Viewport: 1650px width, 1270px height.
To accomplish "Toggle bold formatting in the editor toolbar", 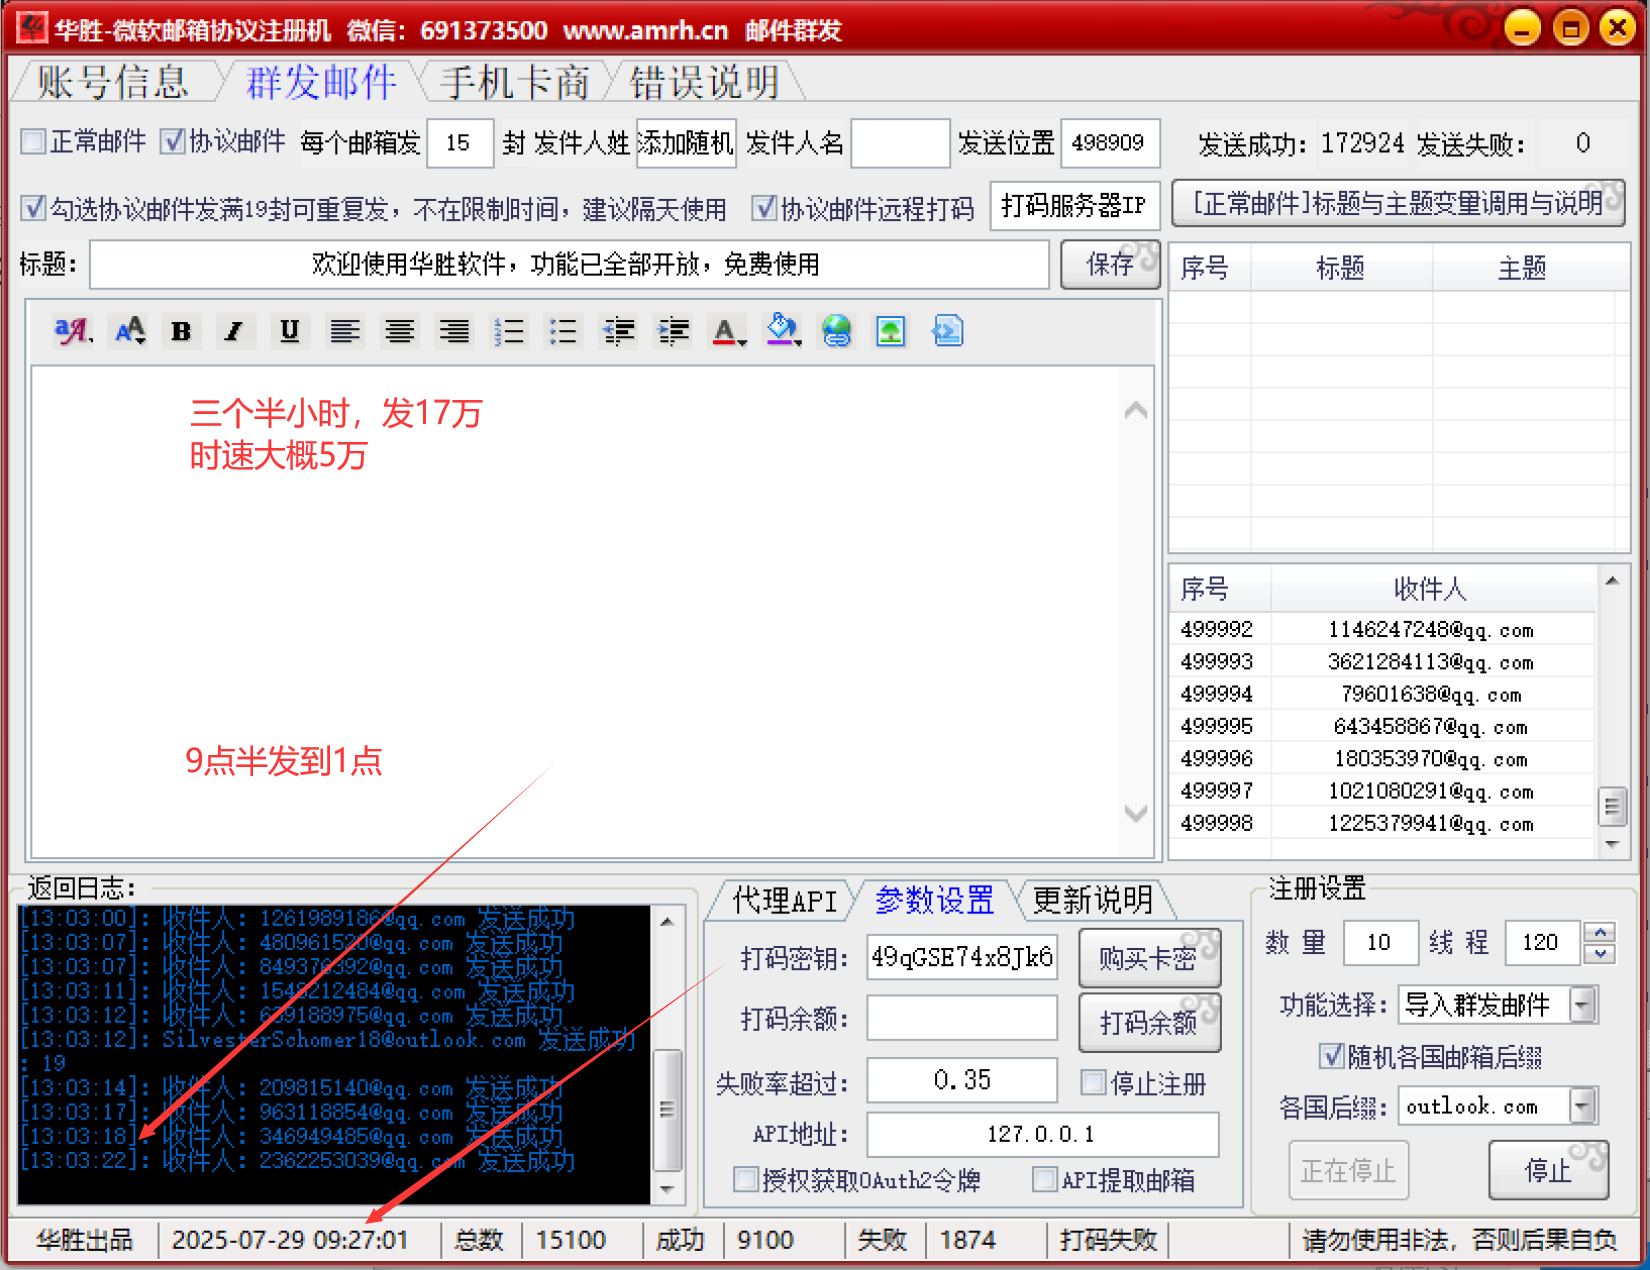I will [x=181, y=331].
